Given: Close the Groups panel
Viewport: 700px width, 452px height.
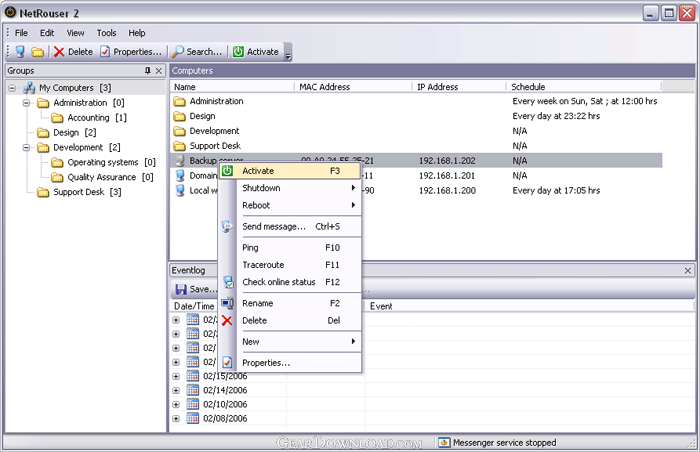Looking at the screenshot, I should [x=158, y=71].
